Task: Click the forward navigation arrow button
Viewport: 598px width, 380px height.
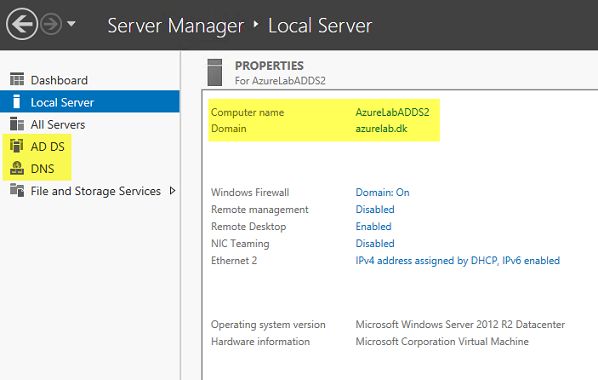Action: [51, 24]
